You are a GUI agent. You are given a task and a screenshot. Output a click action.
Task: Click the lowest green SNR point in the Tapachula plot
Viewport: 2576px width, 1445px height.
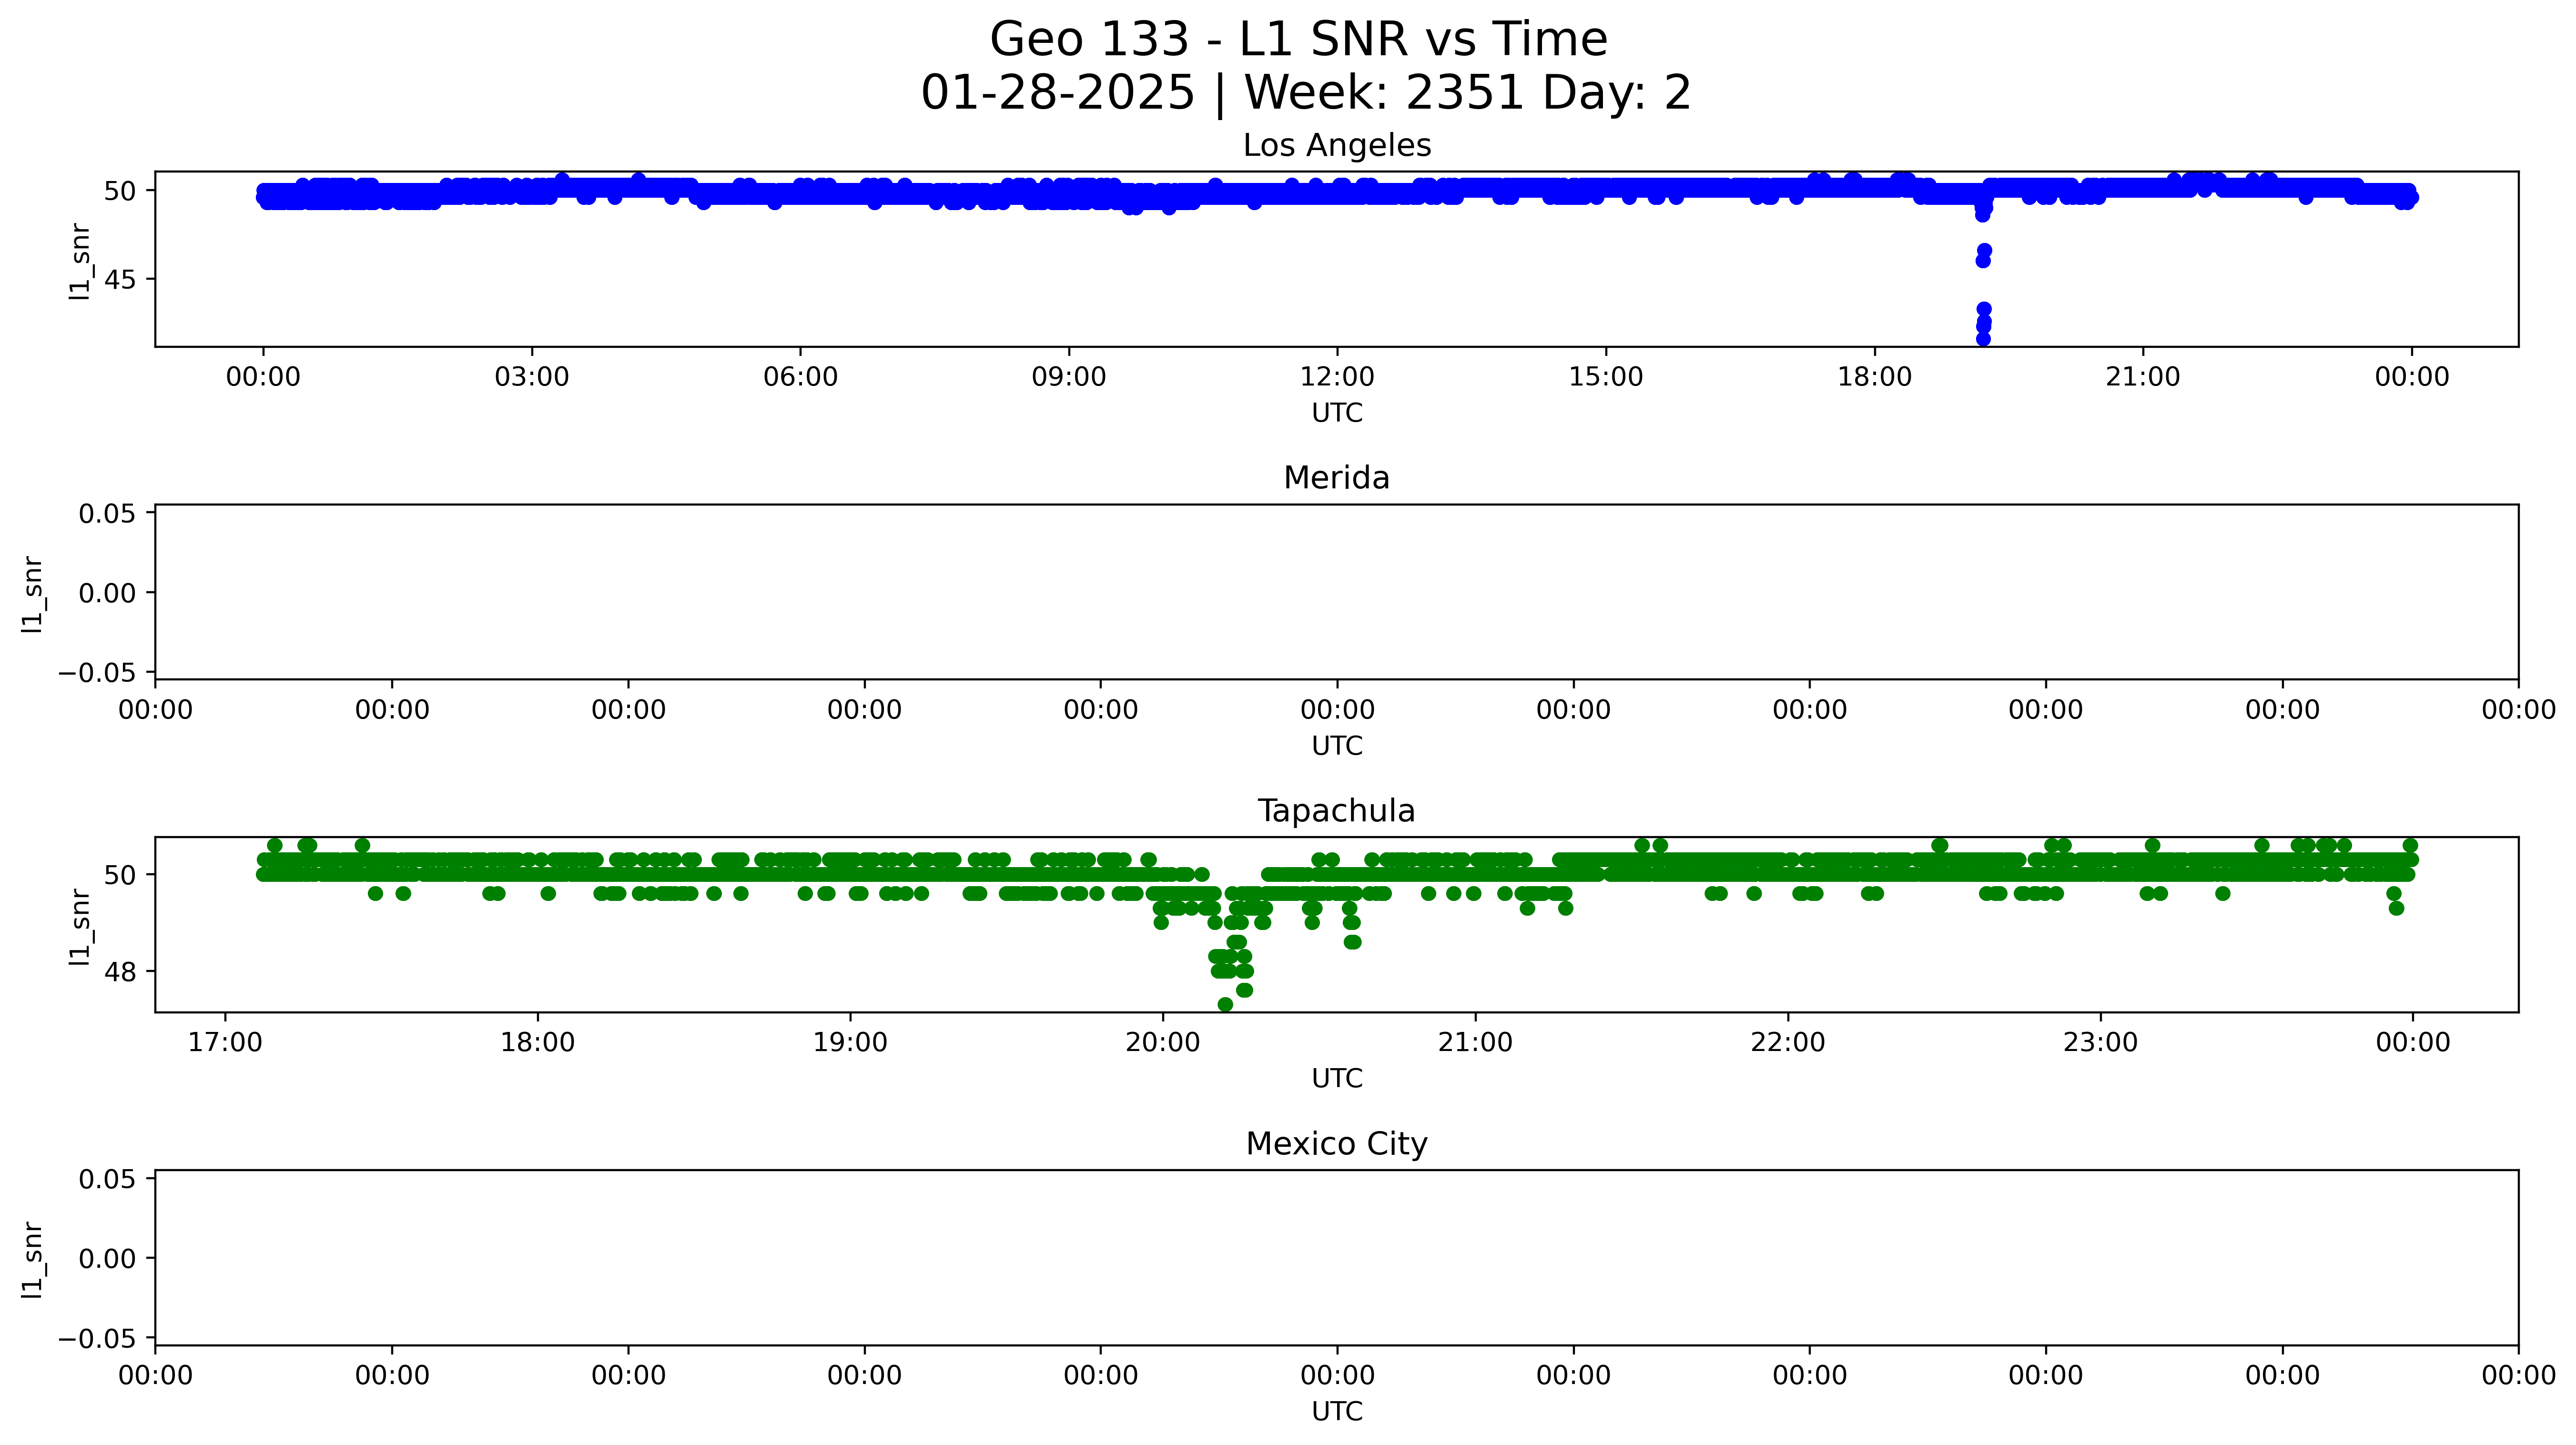pos(1225,1004)
